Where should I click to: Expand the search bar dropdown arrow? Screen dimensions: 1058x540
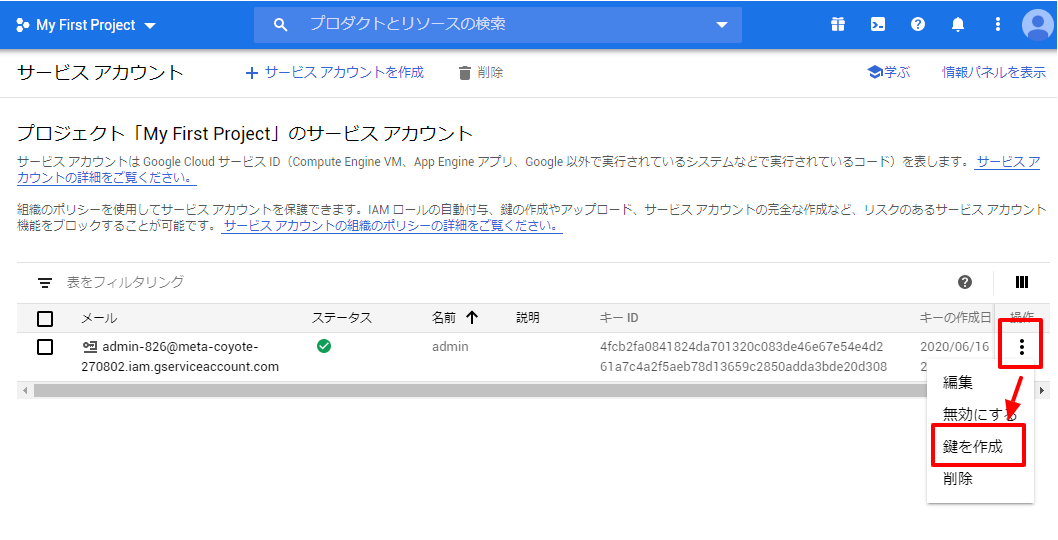pyautogui.click(x=721, y=25)
